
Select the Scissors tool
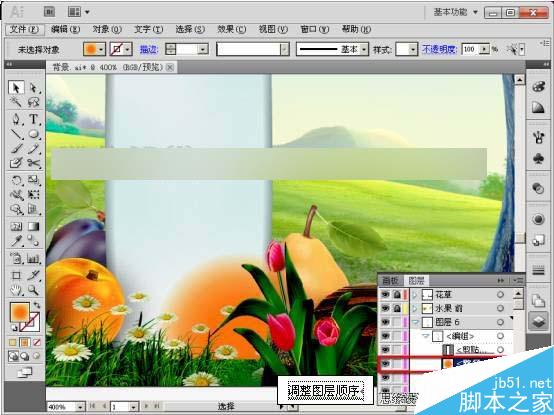(x=34, y=163)
